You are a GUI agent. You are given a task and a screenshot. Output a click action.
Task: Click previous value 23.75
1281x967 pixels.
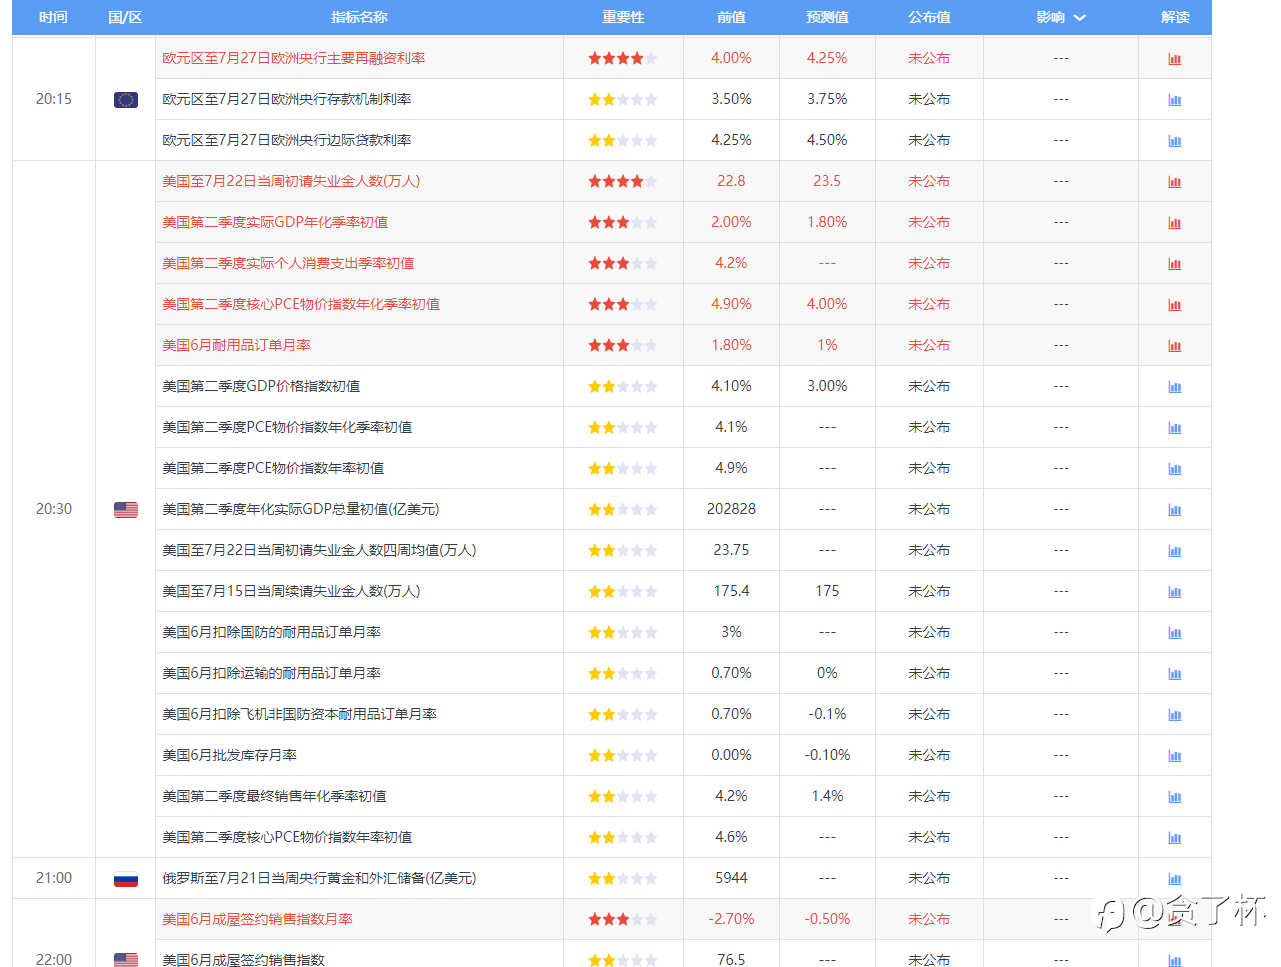tap(731, 550)
